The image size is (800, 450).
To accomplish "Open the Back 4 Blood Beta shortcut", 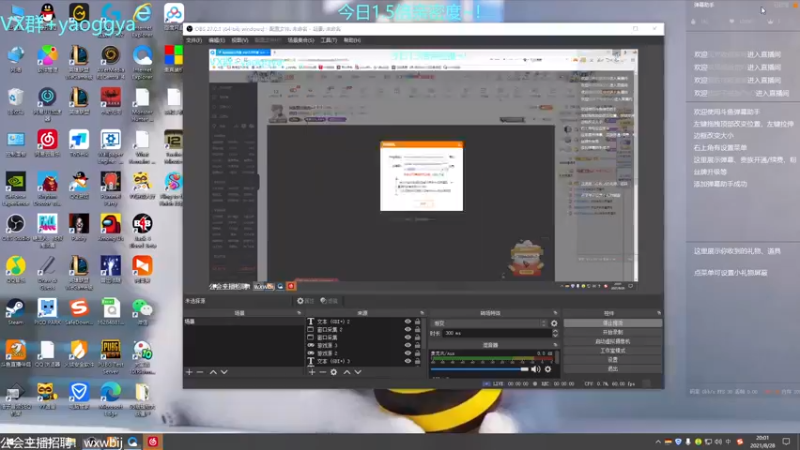I will click(142, 231).
